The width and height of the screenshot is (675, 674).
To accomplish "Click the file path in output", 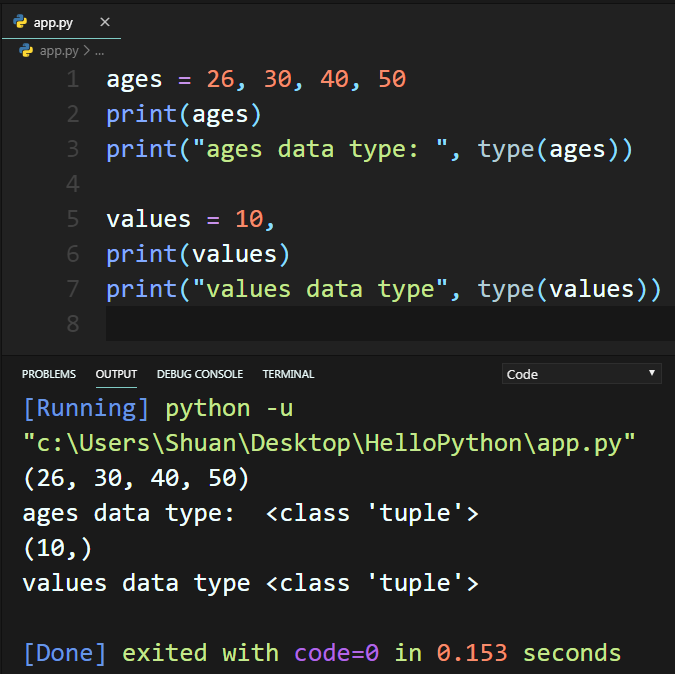I will click(329, 443).
